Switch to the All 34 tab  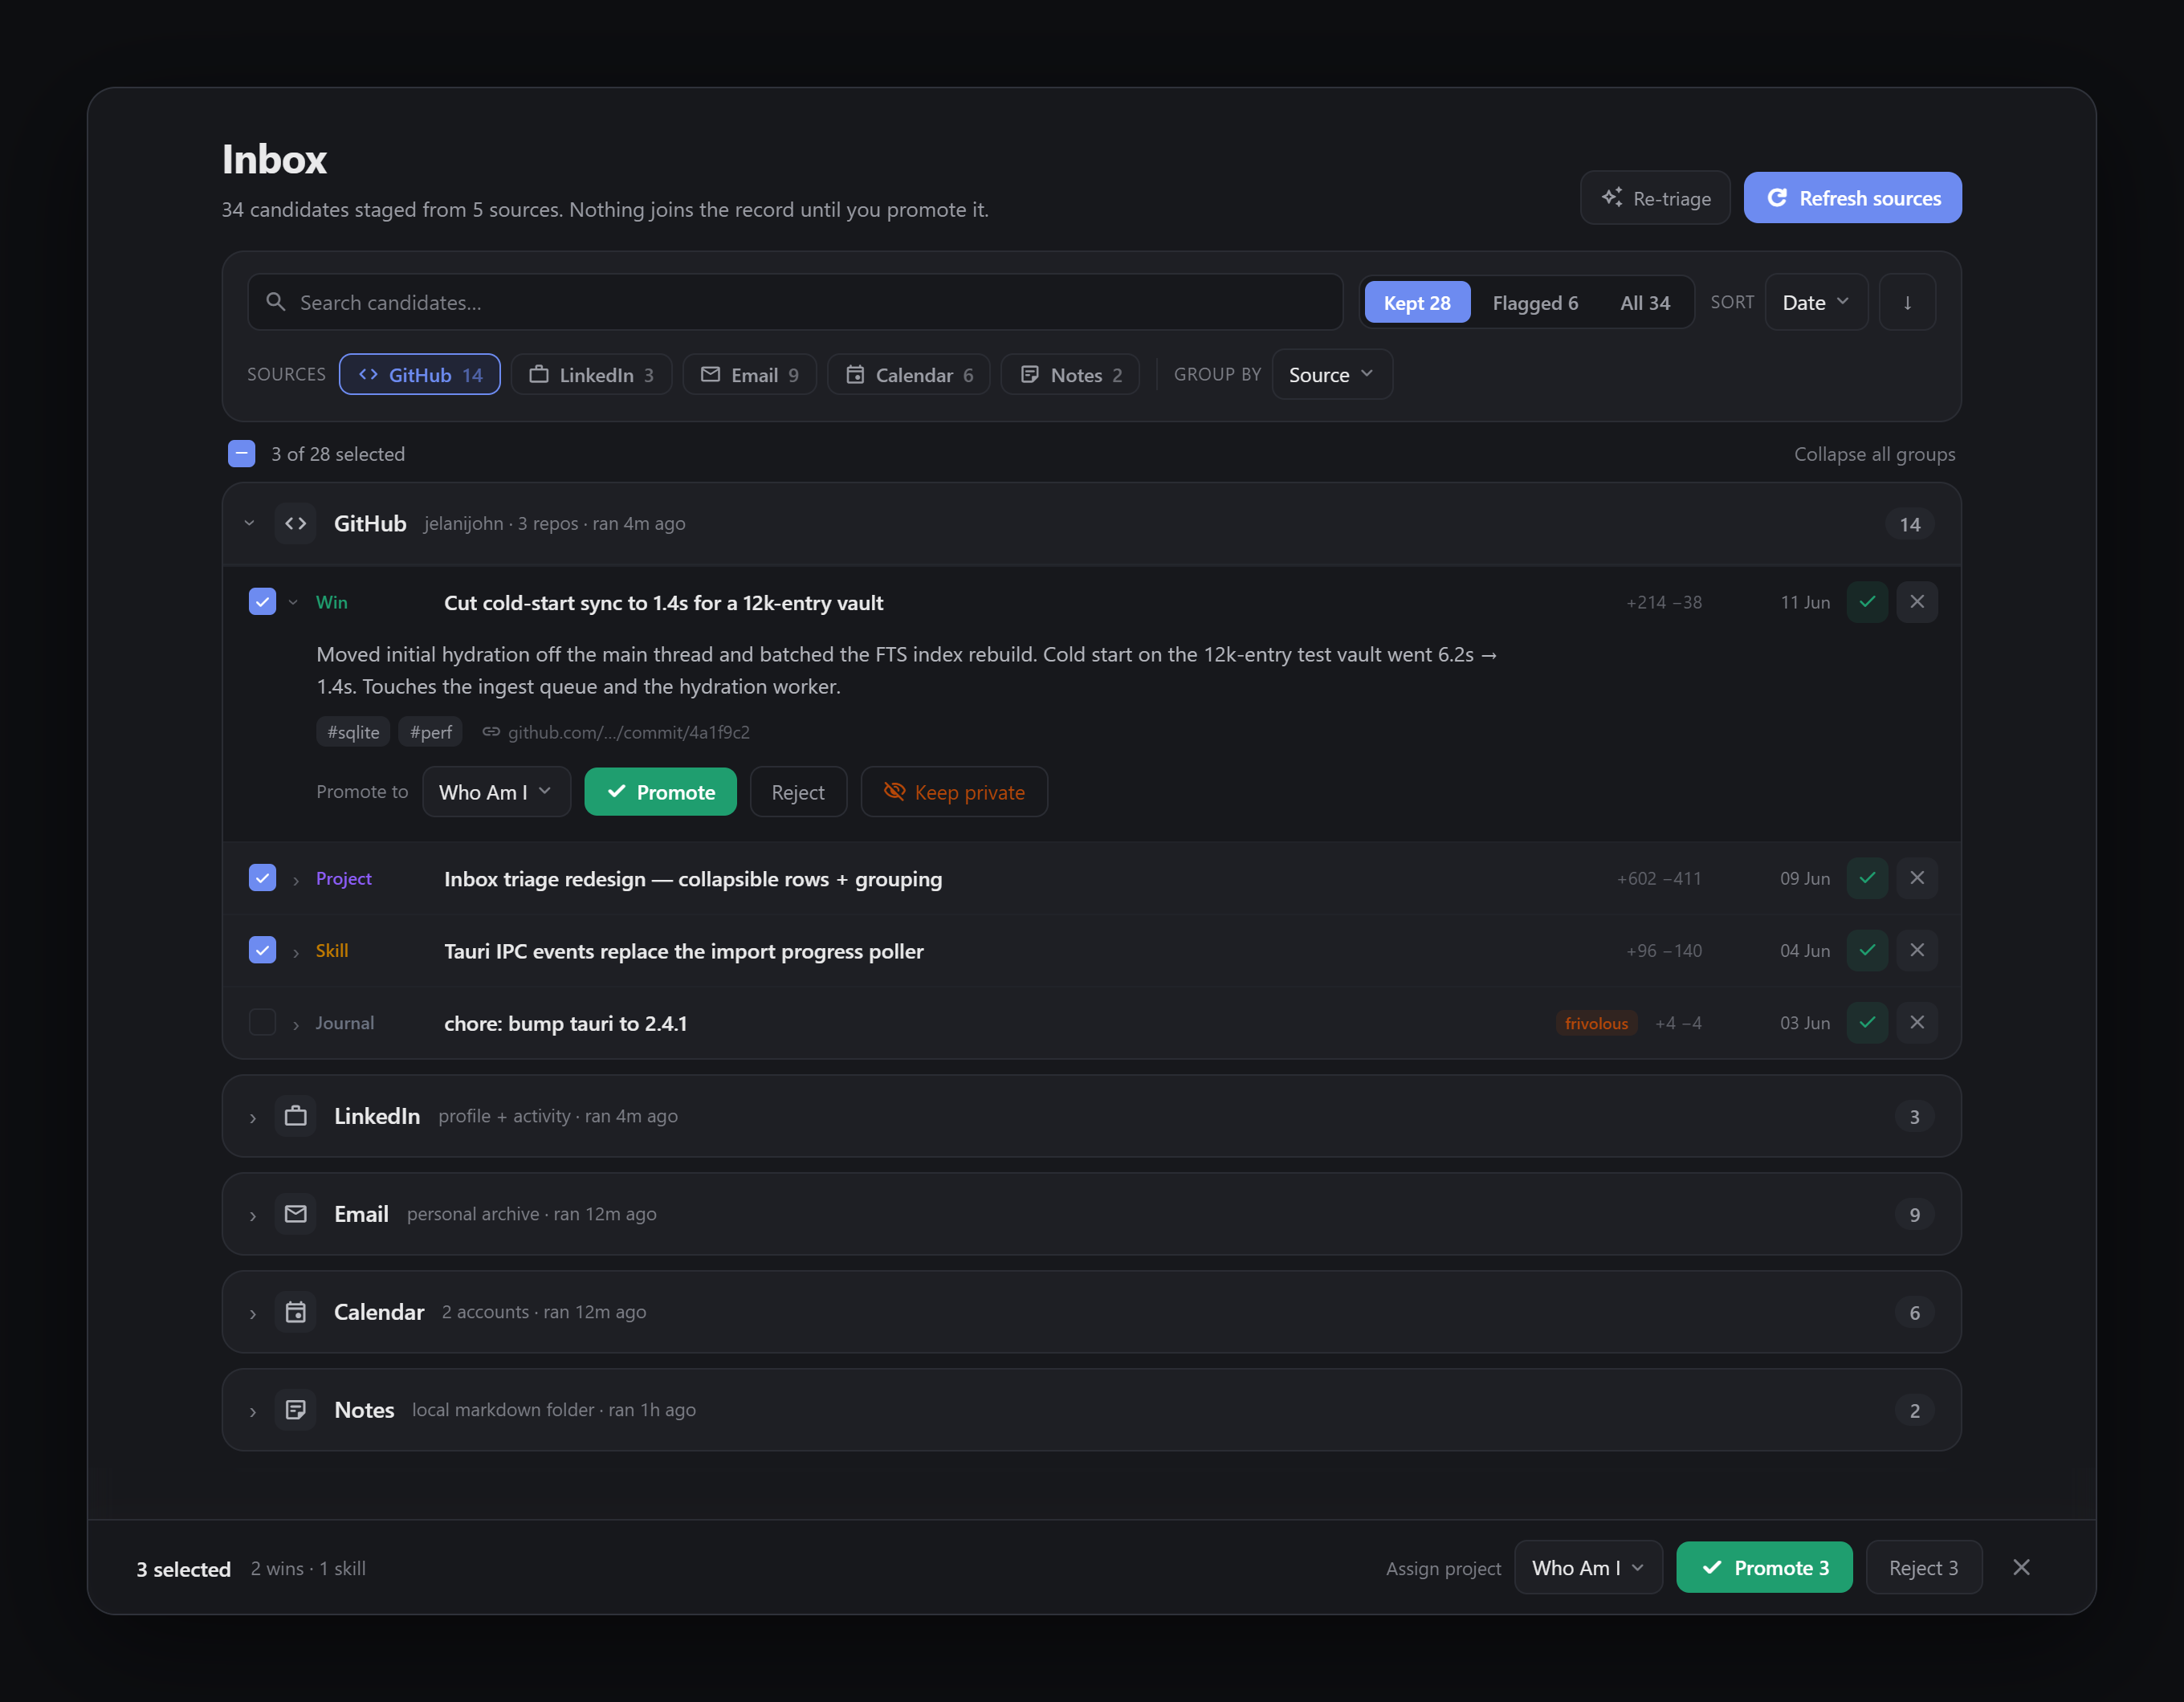1645,302
